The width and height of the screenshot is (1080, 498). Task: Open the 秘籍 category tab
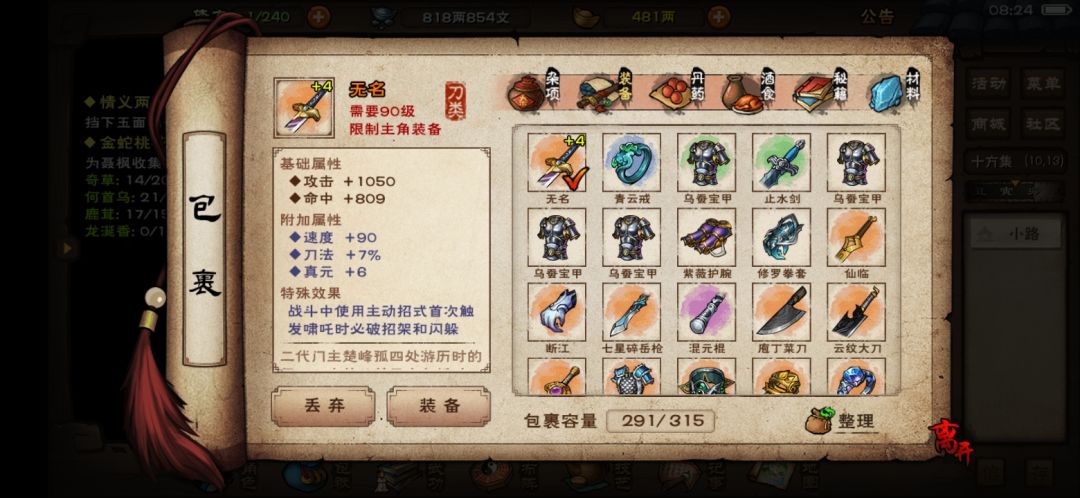[821, 90]
